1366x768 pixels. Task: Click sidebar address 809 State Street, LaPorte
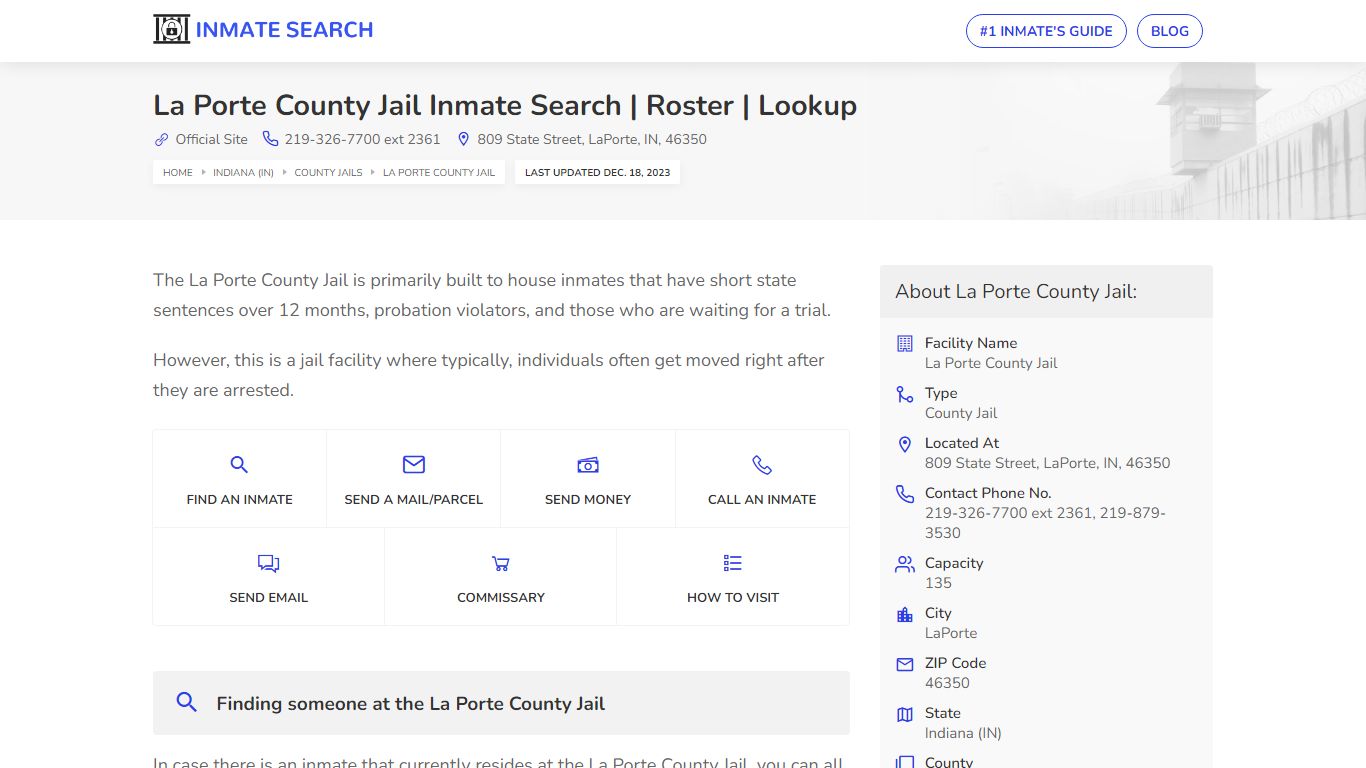pos(1047,463)
